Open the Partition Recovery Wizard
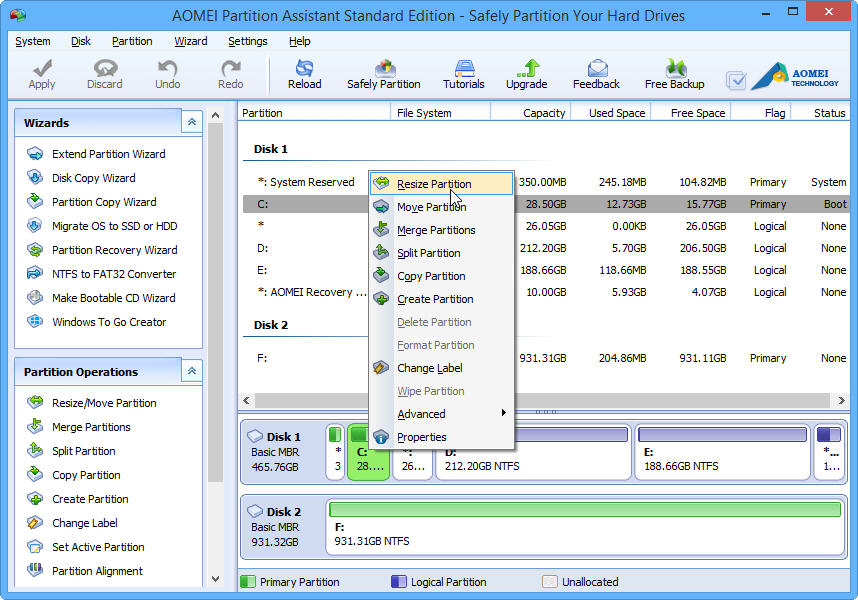Screen dimensions: 858x600 [114, 251]
